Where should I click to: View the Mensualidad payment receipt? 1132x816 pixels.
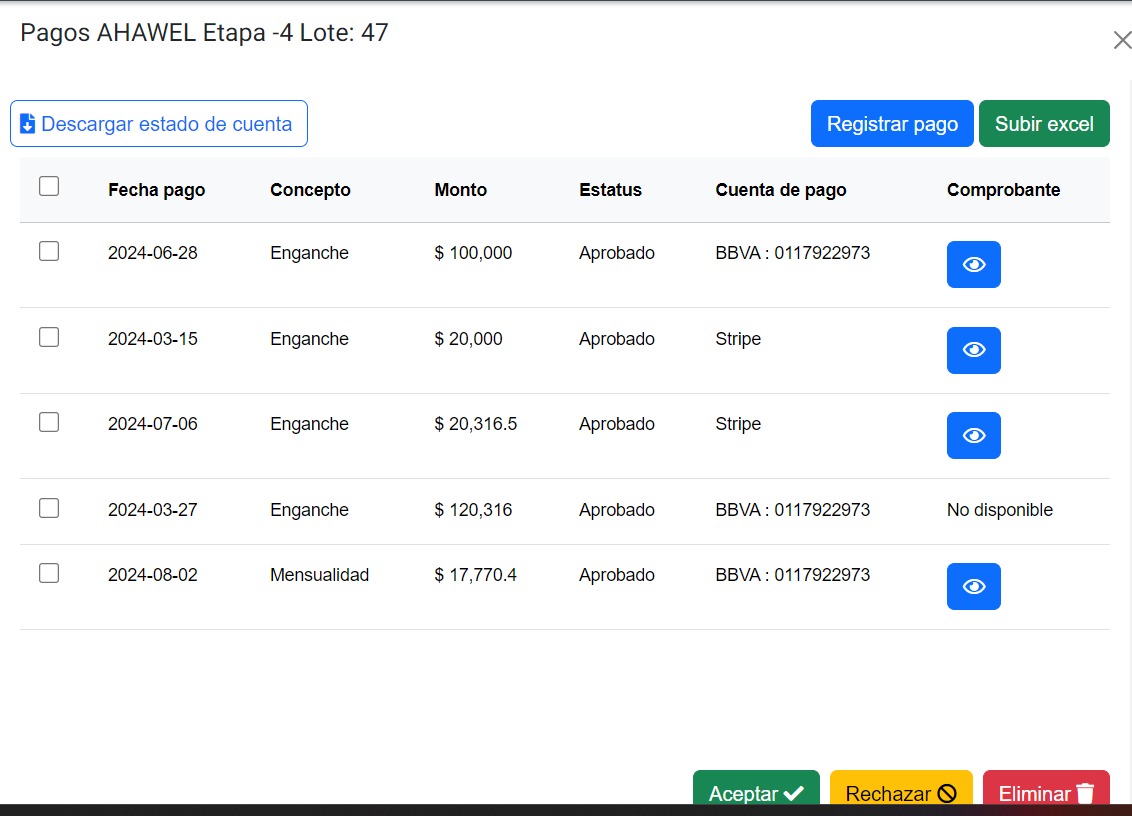click(973, 586)
